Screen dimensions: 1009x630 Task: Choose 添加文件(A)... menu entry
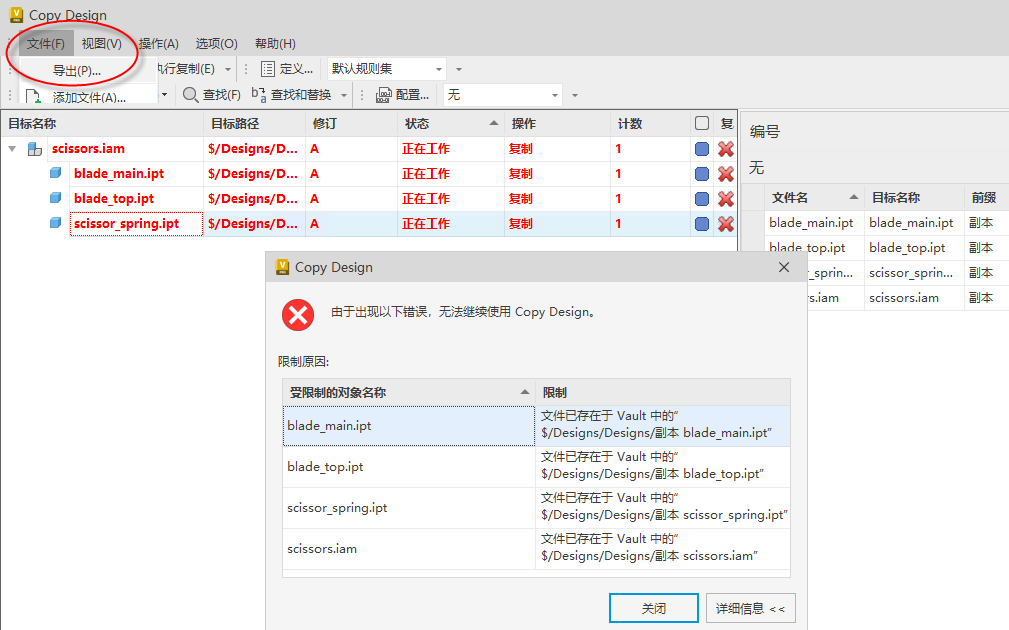point(89,97)
